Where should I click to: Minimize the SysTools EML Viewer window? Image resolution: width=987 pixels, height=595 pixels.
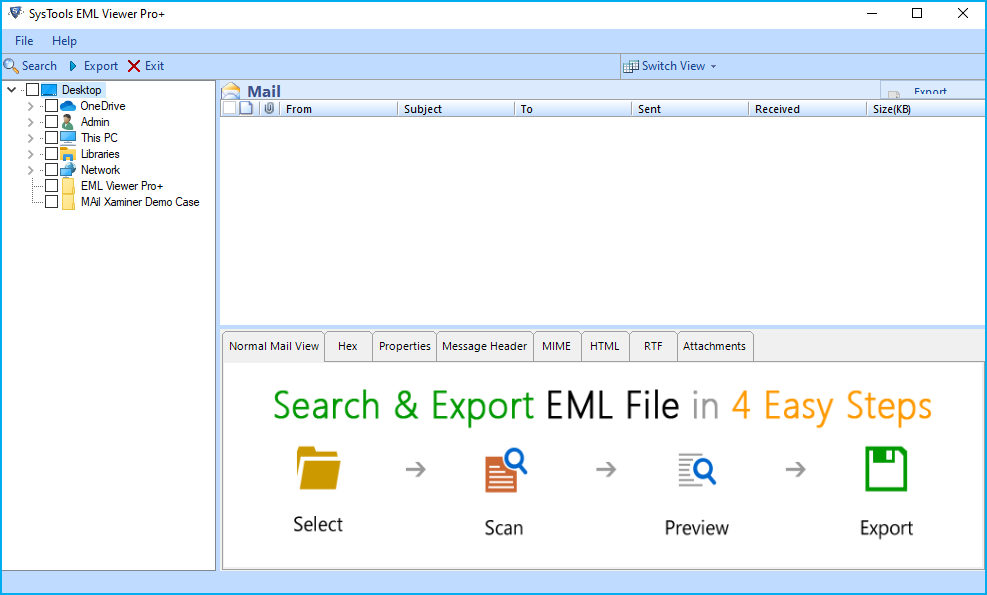pos(871,13)
